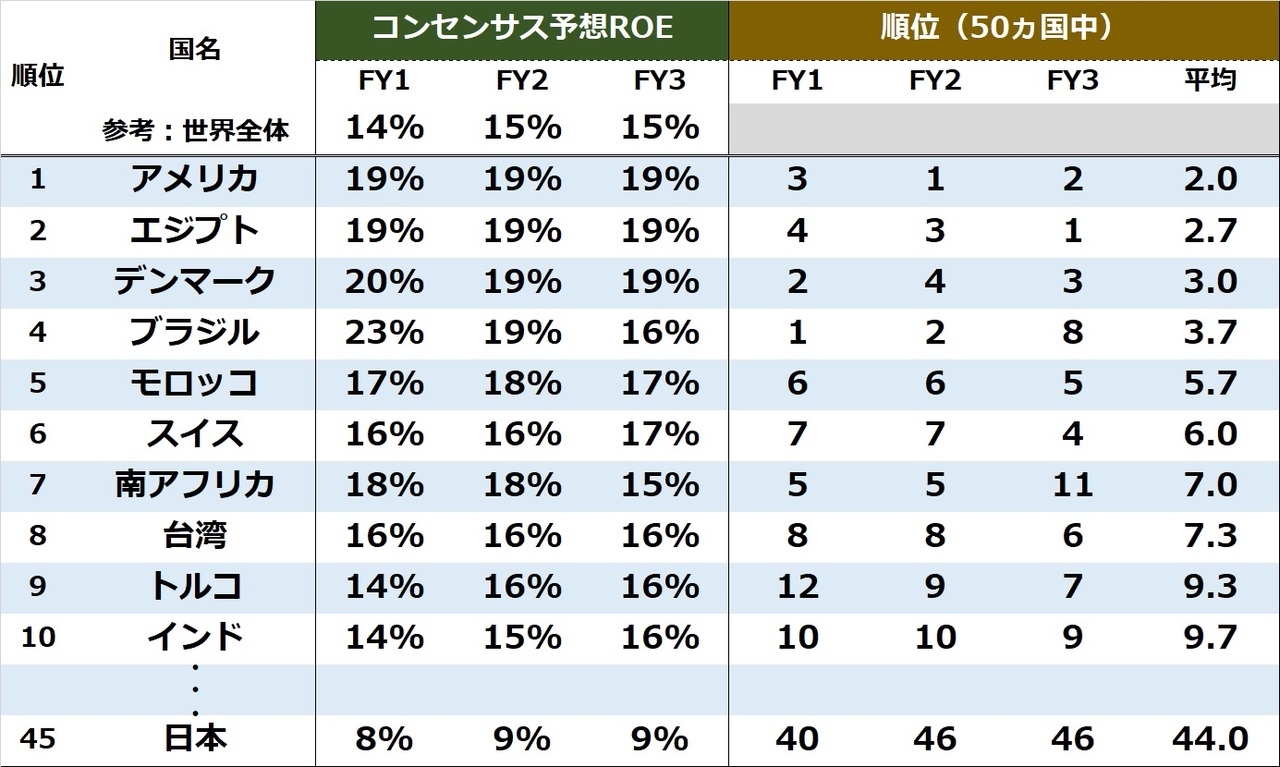Click America's 2.0 average rank value
This screenshot has height=767, width=1280.
pos(1209,180)
